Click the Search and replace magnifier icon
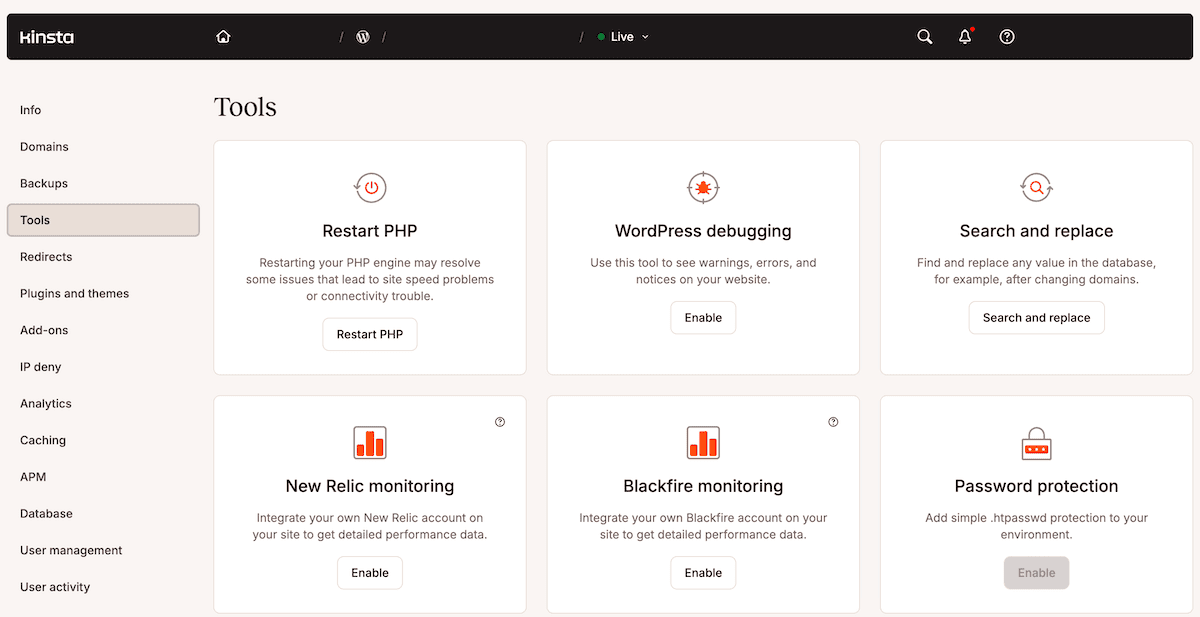This screenshot has width=1200, height=617. point(1036,187)
